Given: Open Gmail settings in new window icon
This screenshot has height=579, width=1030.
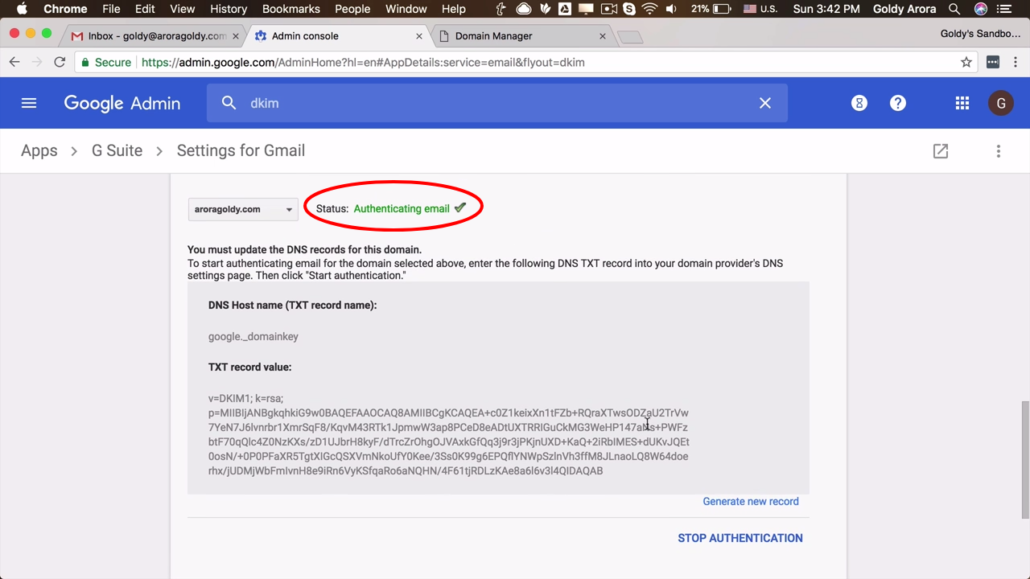Looking at the screenshot, I should [941, 151].
